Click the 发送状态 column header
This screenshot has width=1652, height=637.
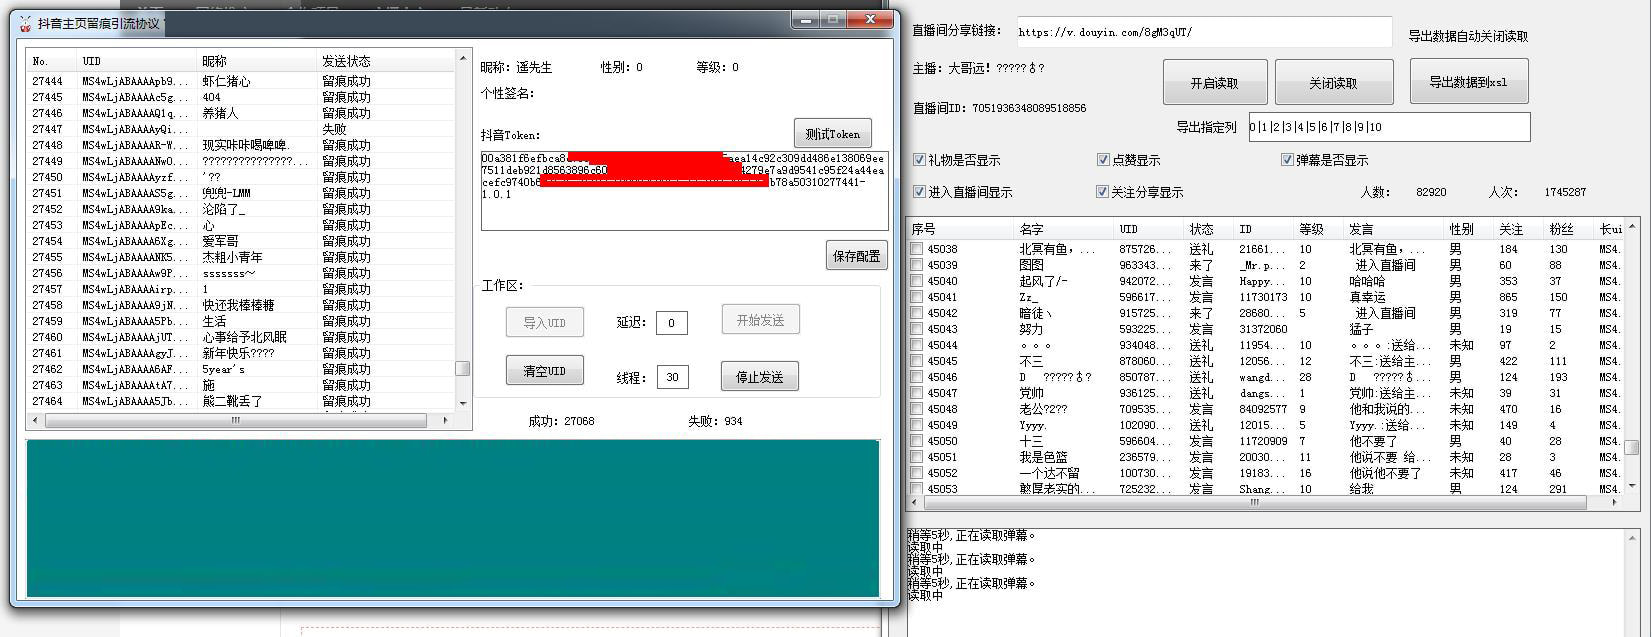coord(386,62)
